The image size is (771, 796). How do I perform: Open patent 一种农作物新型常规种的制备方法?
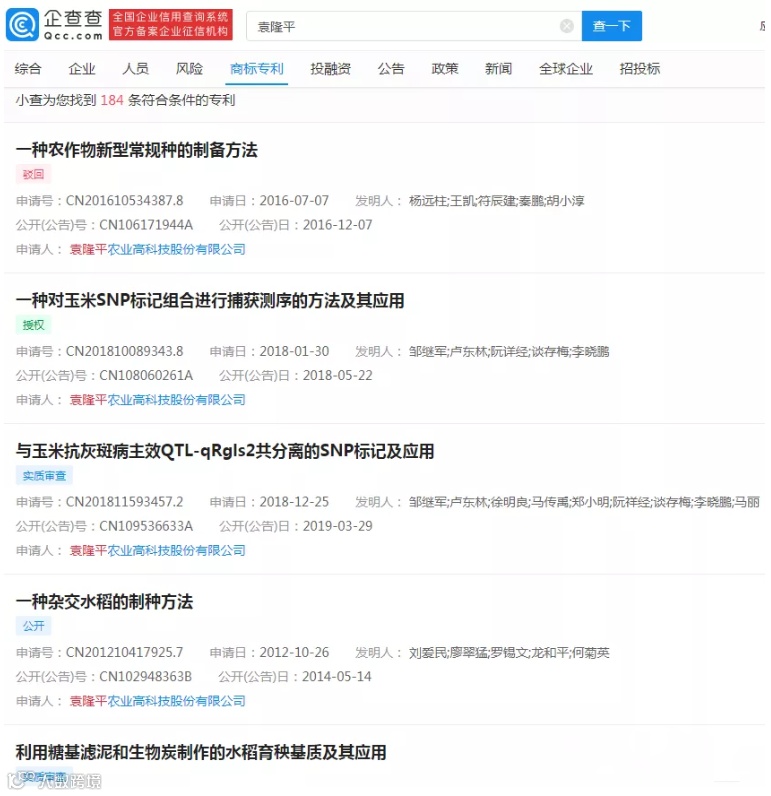point(137,150)
